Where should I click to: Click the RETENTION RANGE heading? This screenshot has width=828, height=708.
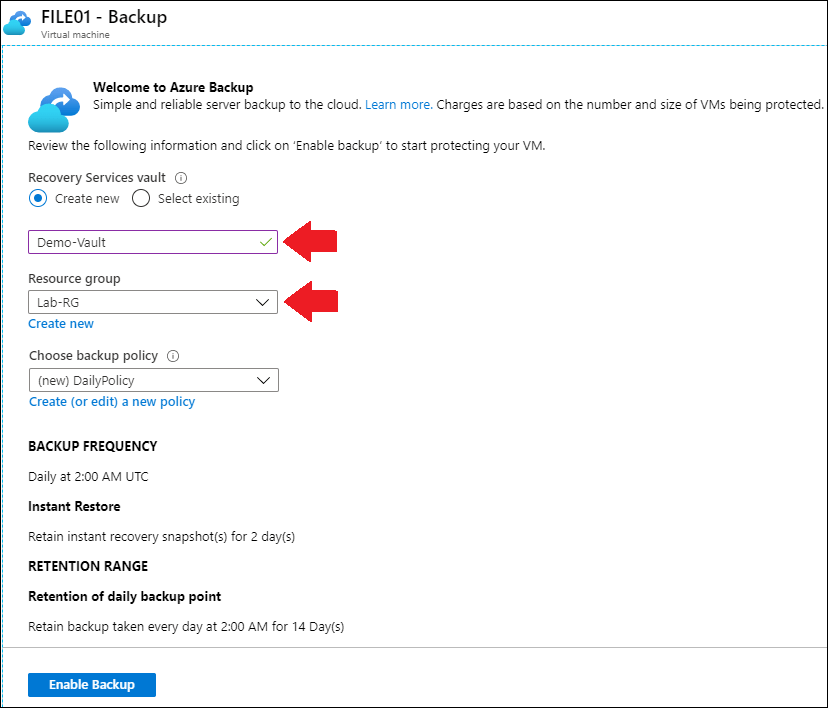click(88, 567)
